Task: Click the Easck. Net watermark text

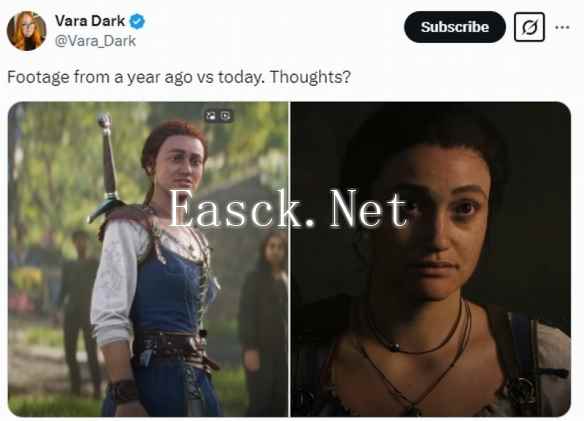Action: click(289, 208)
